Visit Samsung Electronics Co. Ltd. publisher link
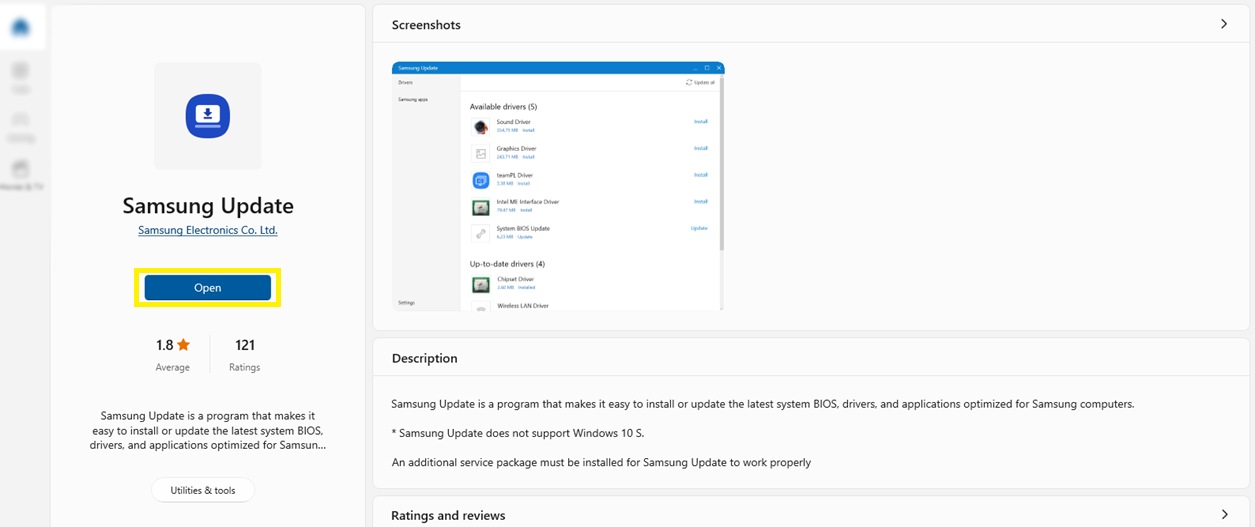This screenshot has height=527, width=1255. coord(208,230)
